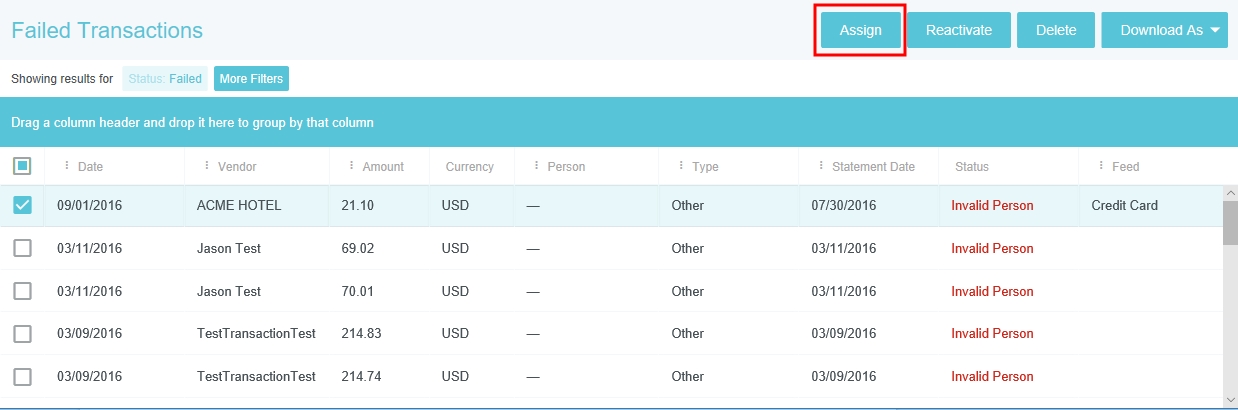The height and width of the screenshot is (410, 1238).
Task: Open the Date column menu icon
Action: [x=67, y=166]
